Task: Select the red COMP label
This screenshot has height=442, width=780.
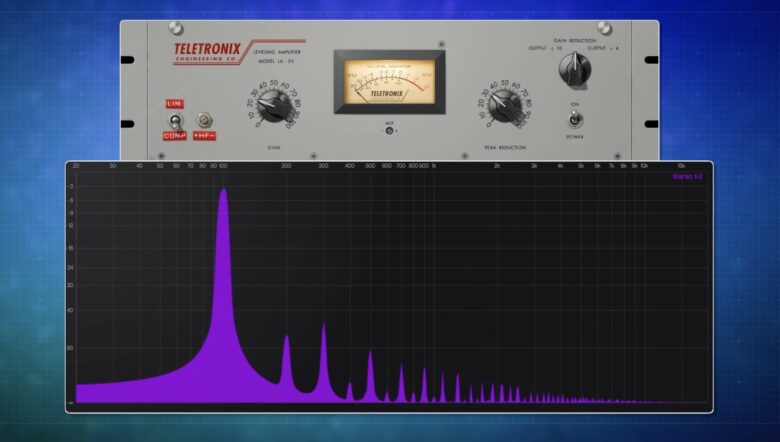Action: (x=175, y=135)
